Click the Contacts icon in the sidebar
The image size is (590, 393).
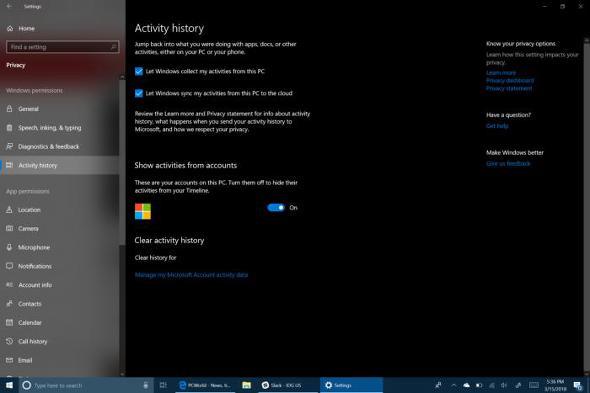[x=9, y=304]
